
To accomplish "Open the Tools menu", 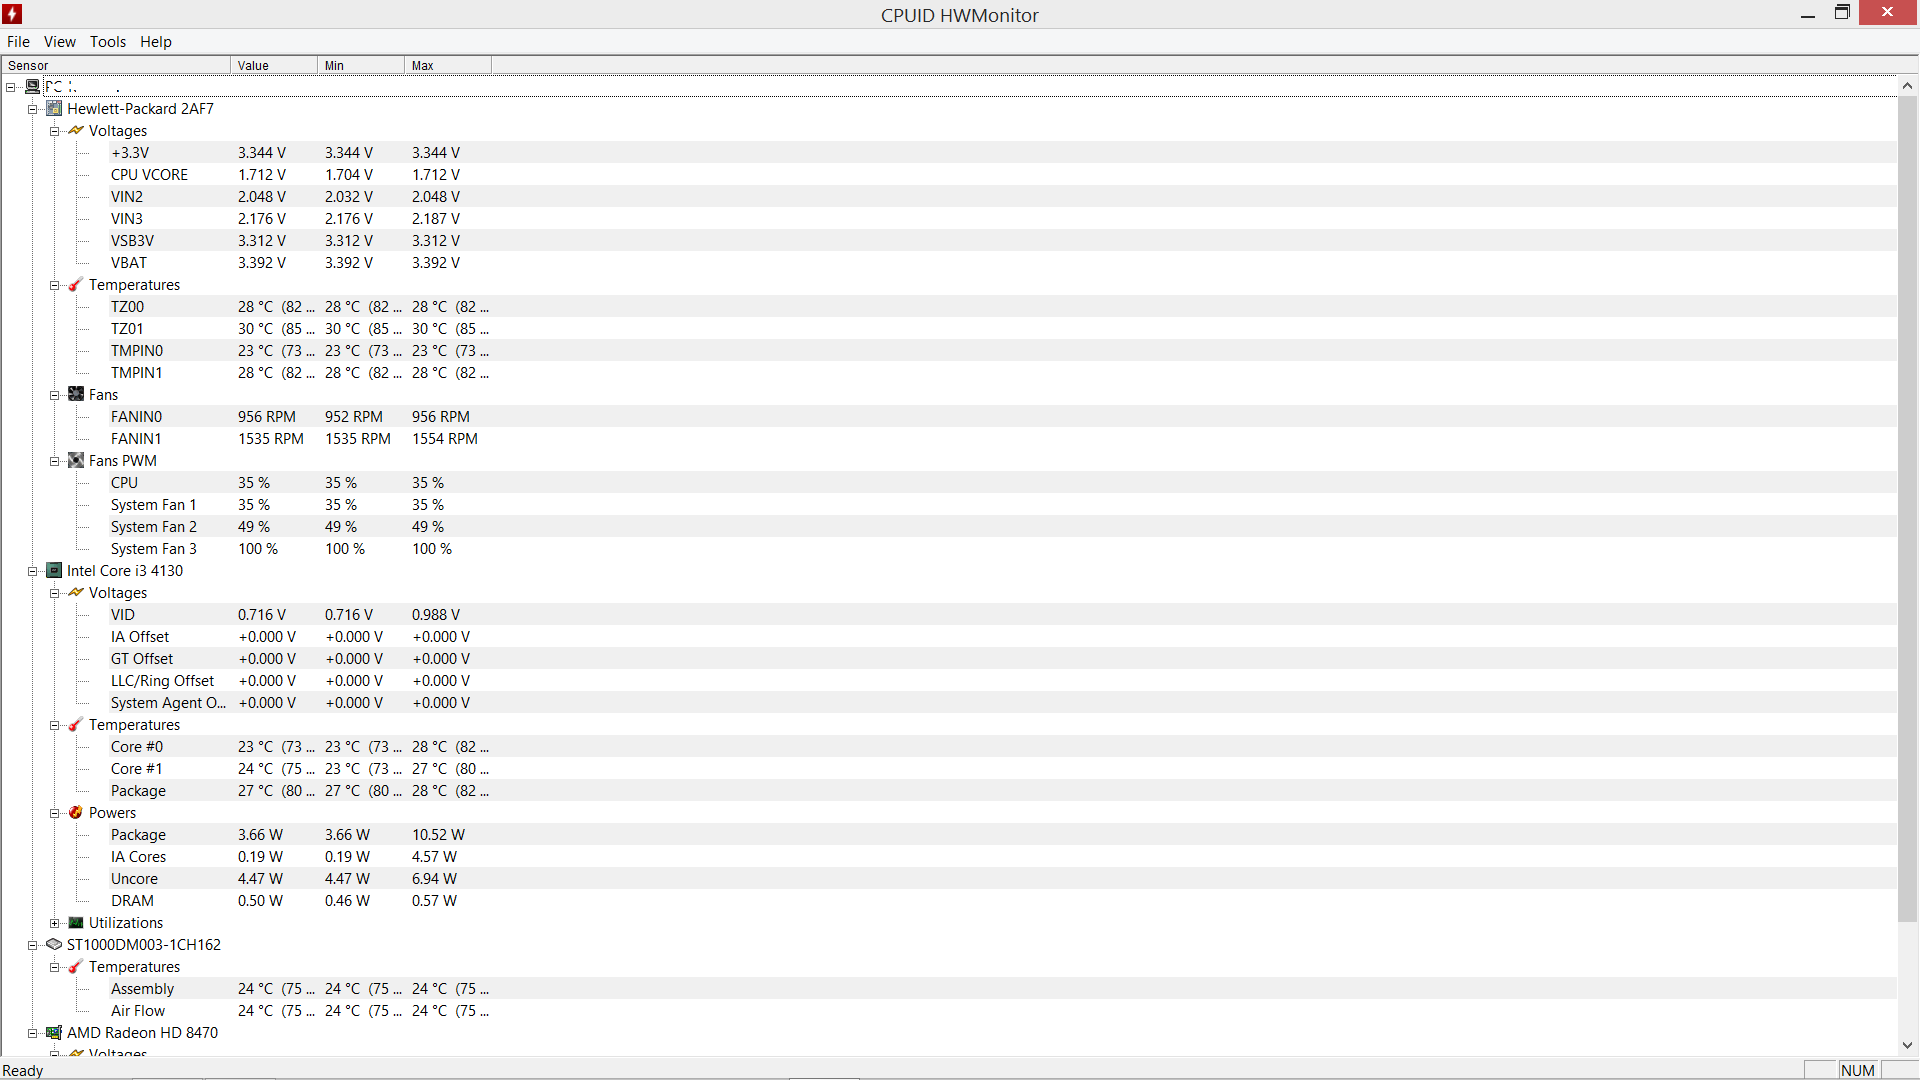I will (107, 41).
